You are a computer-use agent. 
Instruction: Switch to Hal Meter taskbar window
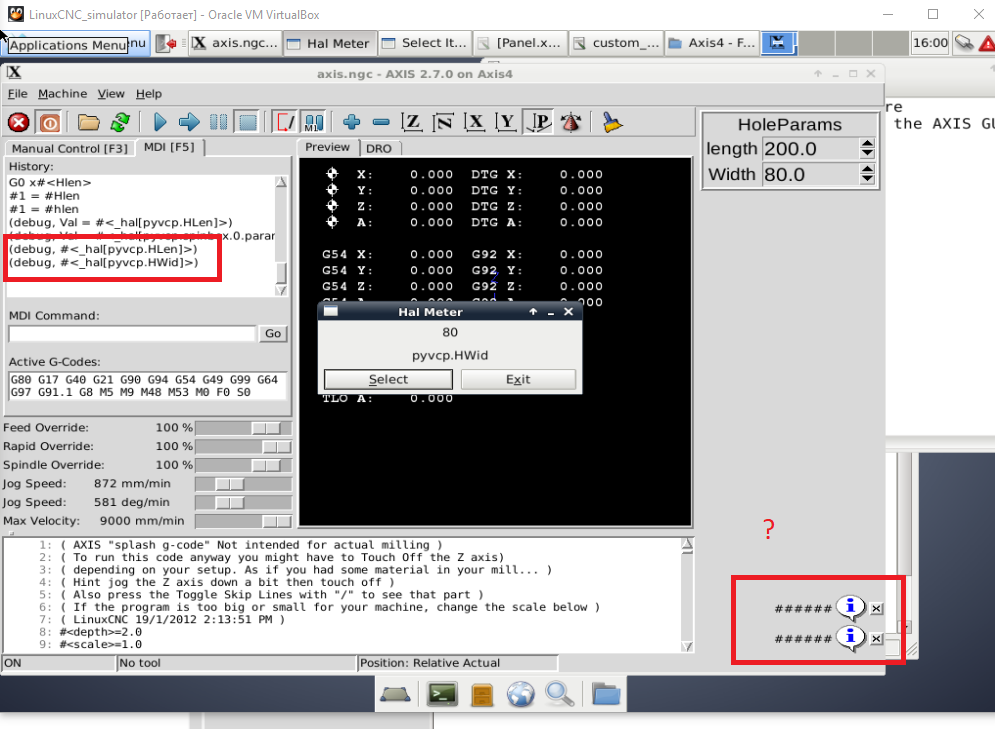(329, 43)
